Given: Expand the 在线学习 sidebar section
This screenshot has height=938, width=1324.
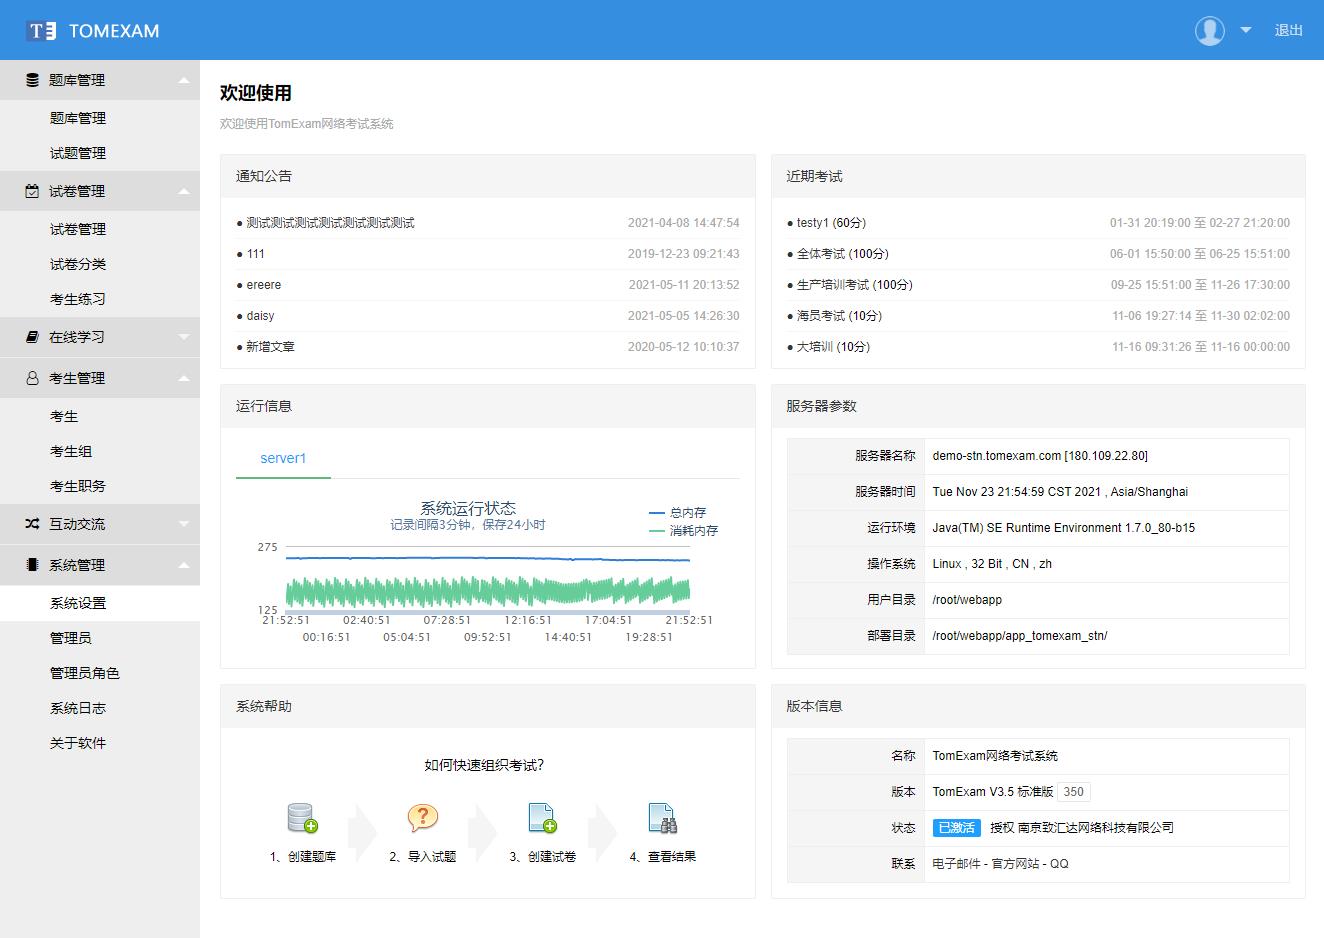Looking at the screenshot, I should click(183, 337).
